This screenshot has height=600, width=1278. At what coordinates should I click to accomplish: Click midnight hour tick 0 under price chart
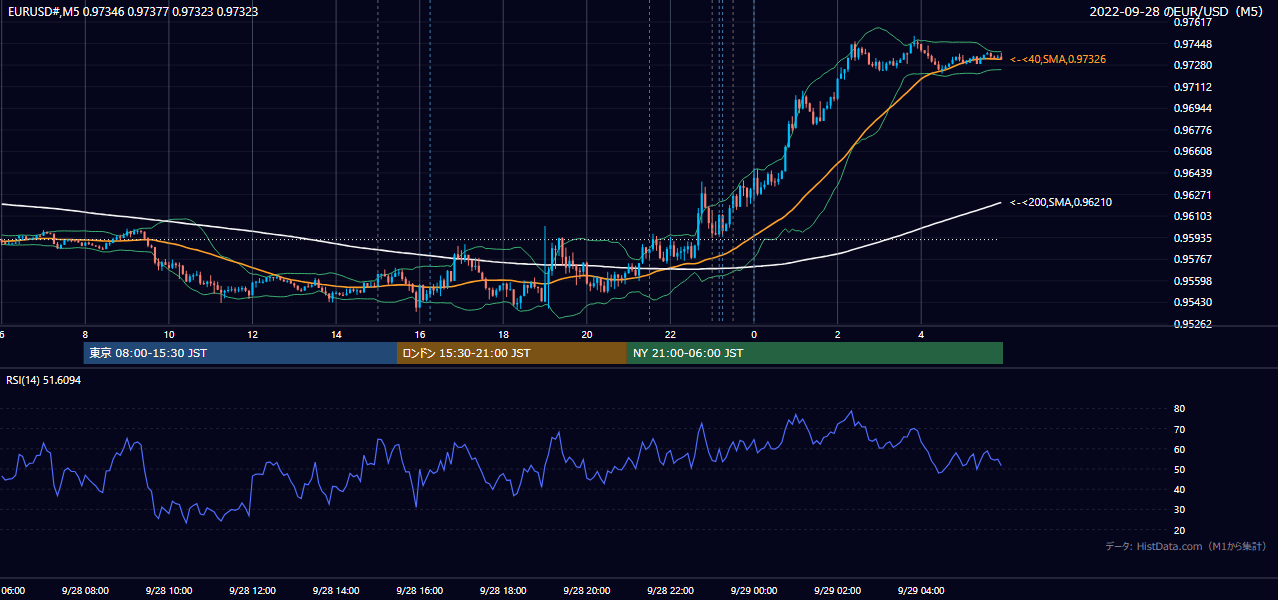[754, 335]
